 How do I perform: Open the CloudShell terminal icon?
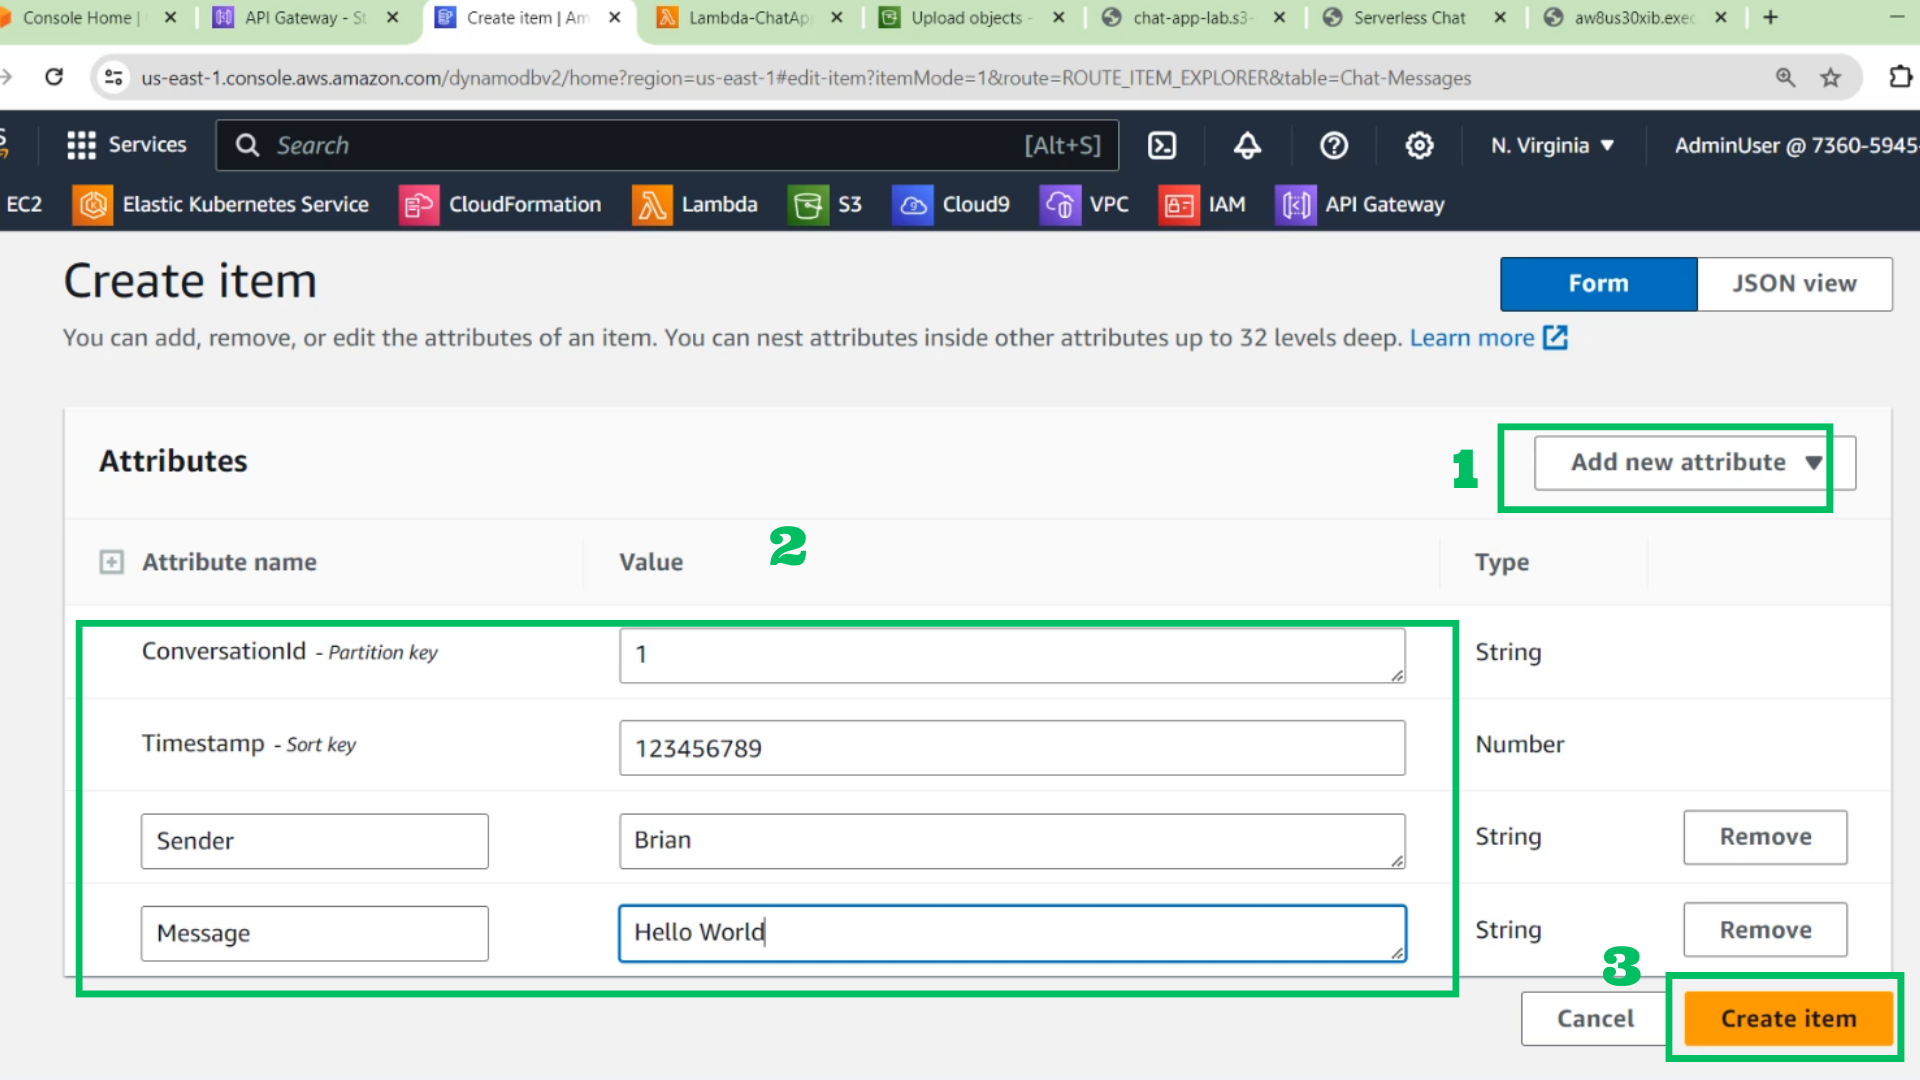[x=1162, y=146]
